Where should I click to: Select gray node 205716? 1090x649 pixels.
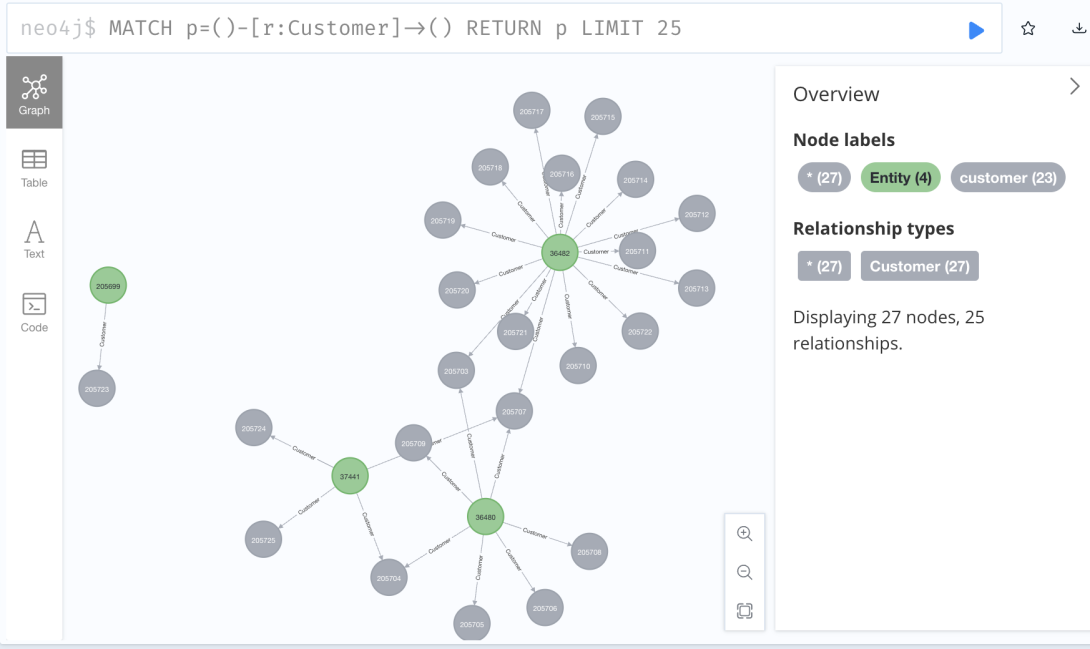pyautogui.click(x=562, y=174)
